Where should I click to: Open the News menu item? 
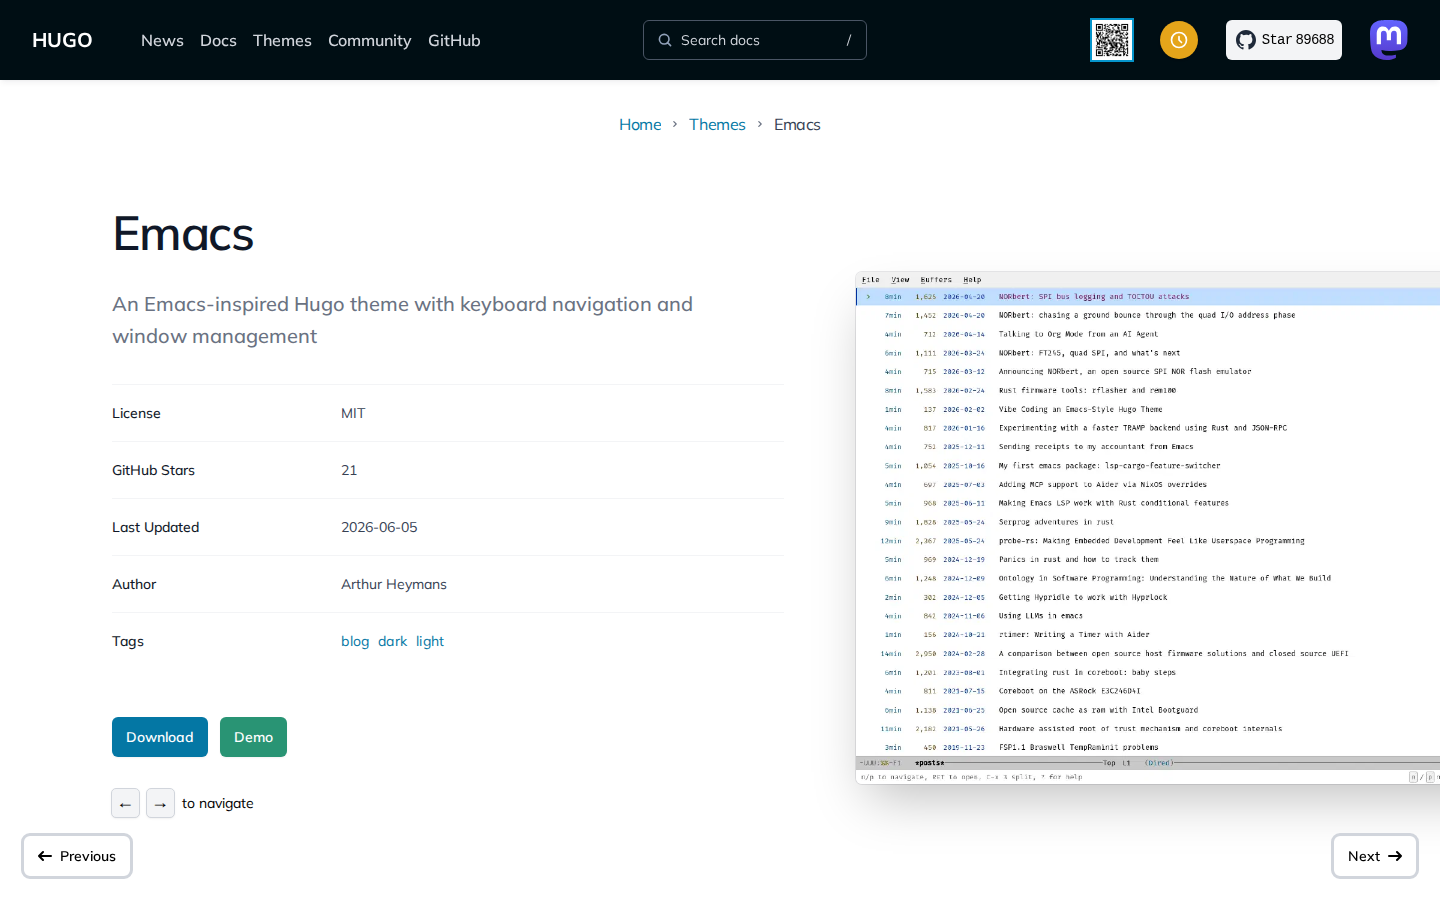[162, 40]
